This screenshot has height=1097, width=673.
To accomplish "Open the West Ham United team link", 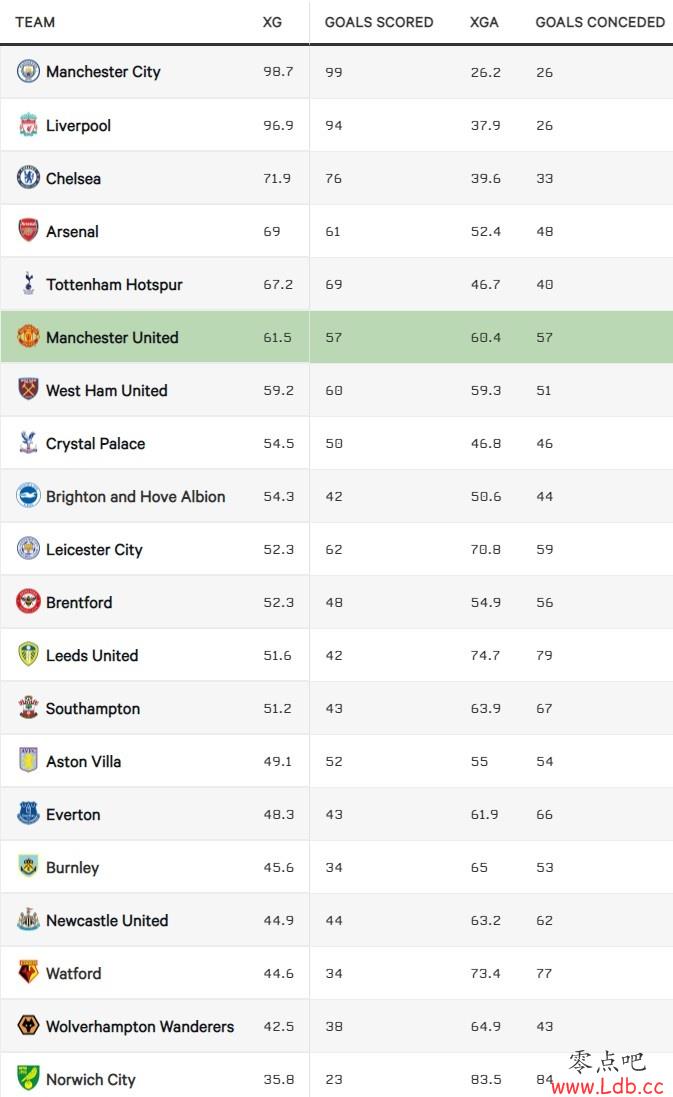I will (106, 390).
